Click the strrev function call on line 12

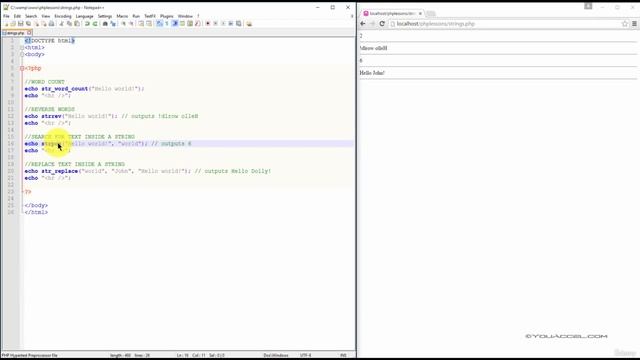tap(51, 116)
